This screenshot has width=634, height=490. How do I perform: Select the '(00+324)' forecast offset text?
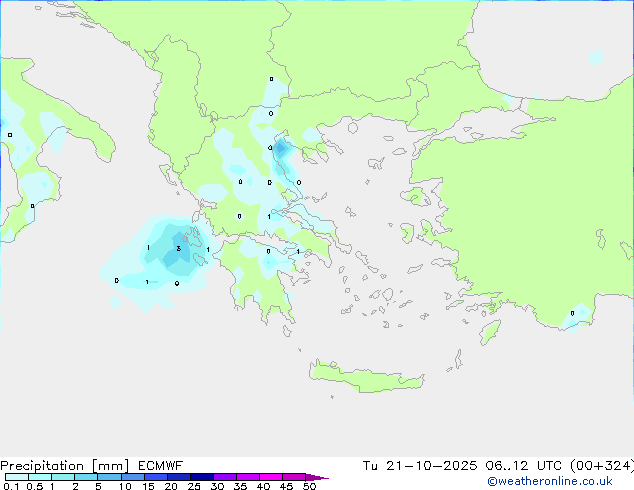tap(602, 466)
